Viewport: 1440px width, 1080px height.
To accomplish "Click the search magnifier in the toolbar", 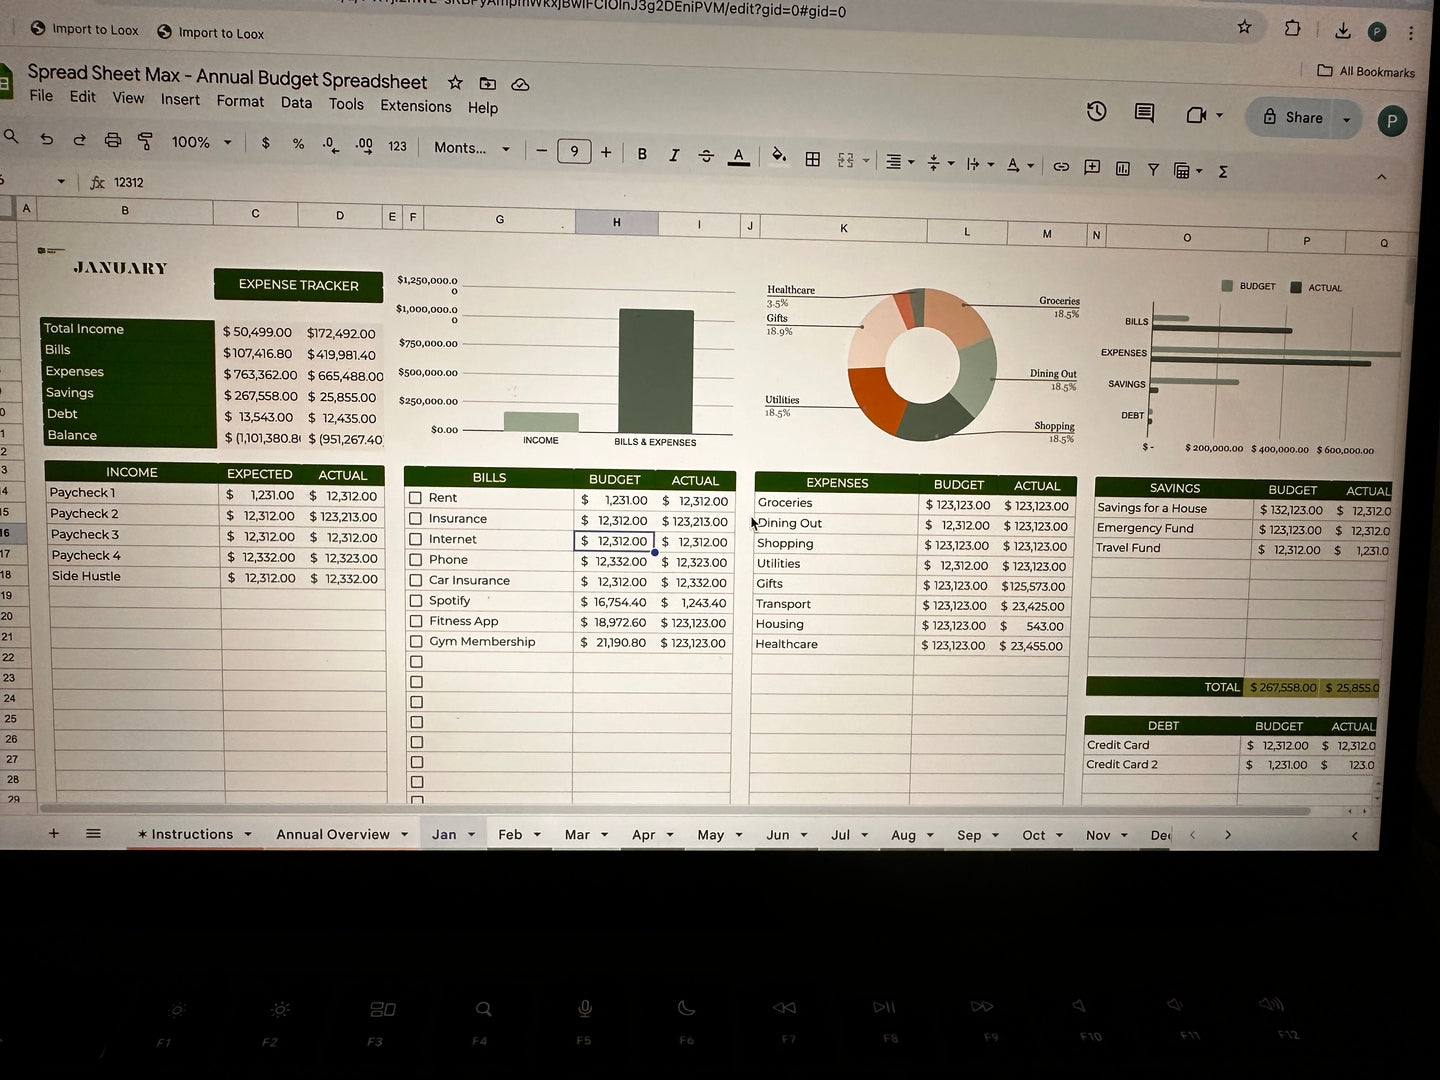I will coord(11,137).
